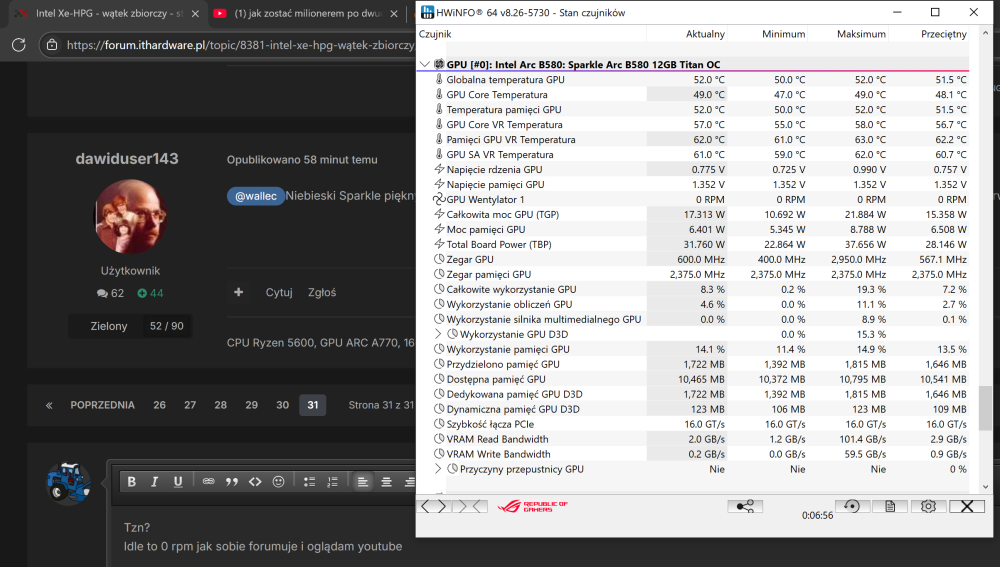The image size is (1000, 567).
Task: Reset sensor min/max clock icon
Action: 851,506
